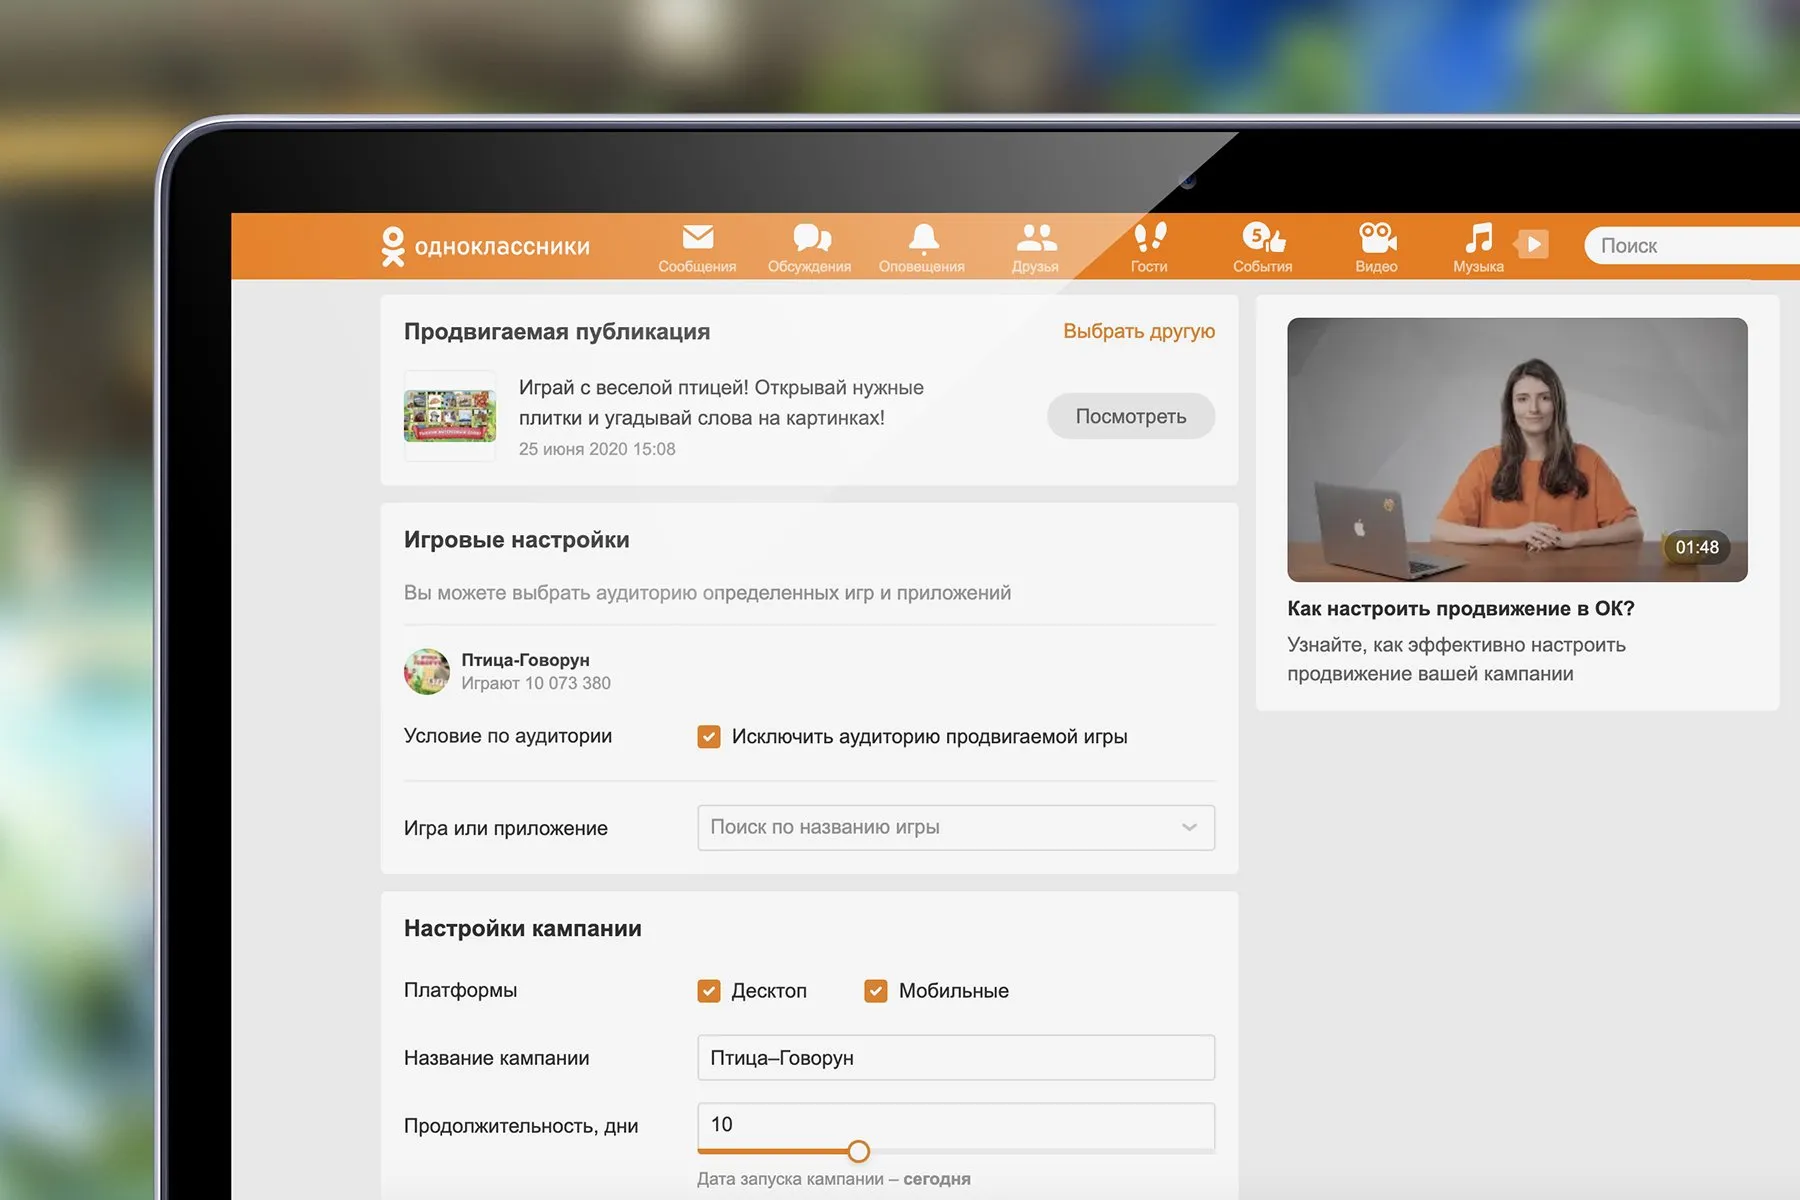Open Видео camera icon

point(1377,237)
